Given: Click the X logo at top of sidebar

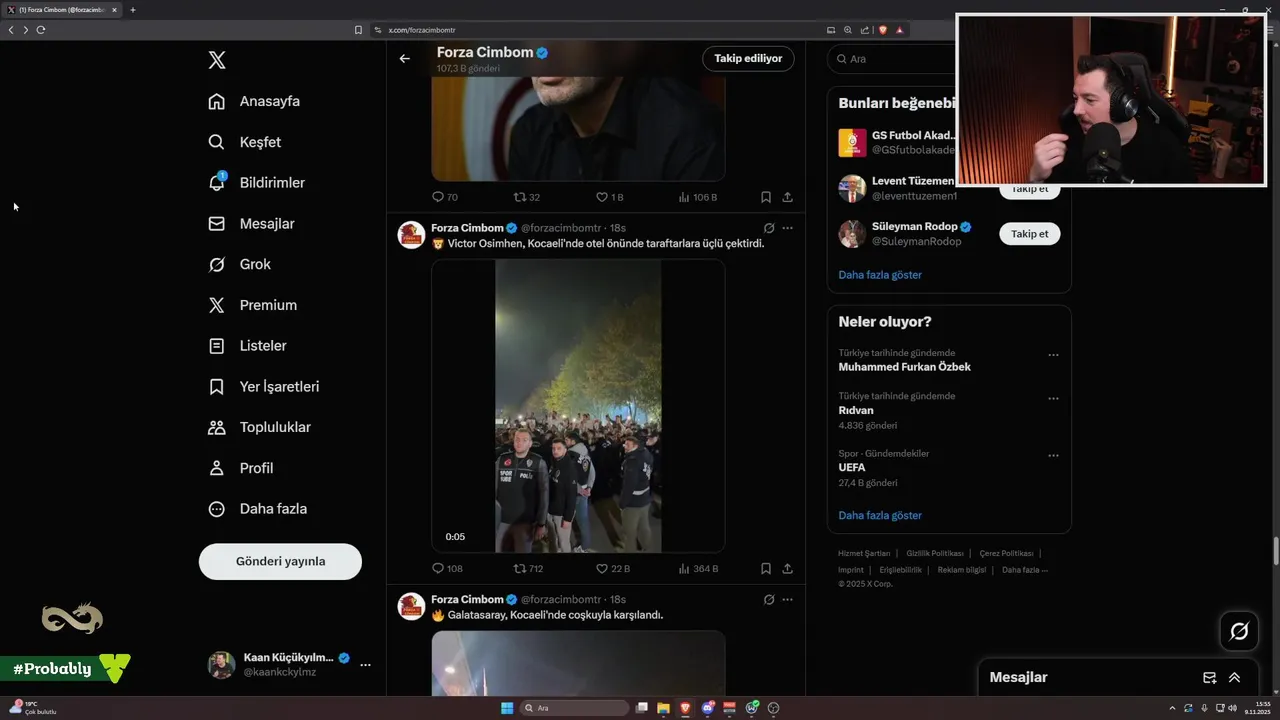Looking at the screenshot, I should point(217,60).
